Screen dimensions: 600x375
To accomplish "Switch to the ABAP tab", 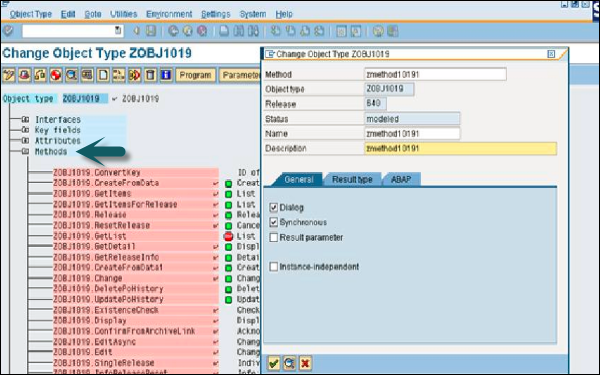I will click(401, 179).
